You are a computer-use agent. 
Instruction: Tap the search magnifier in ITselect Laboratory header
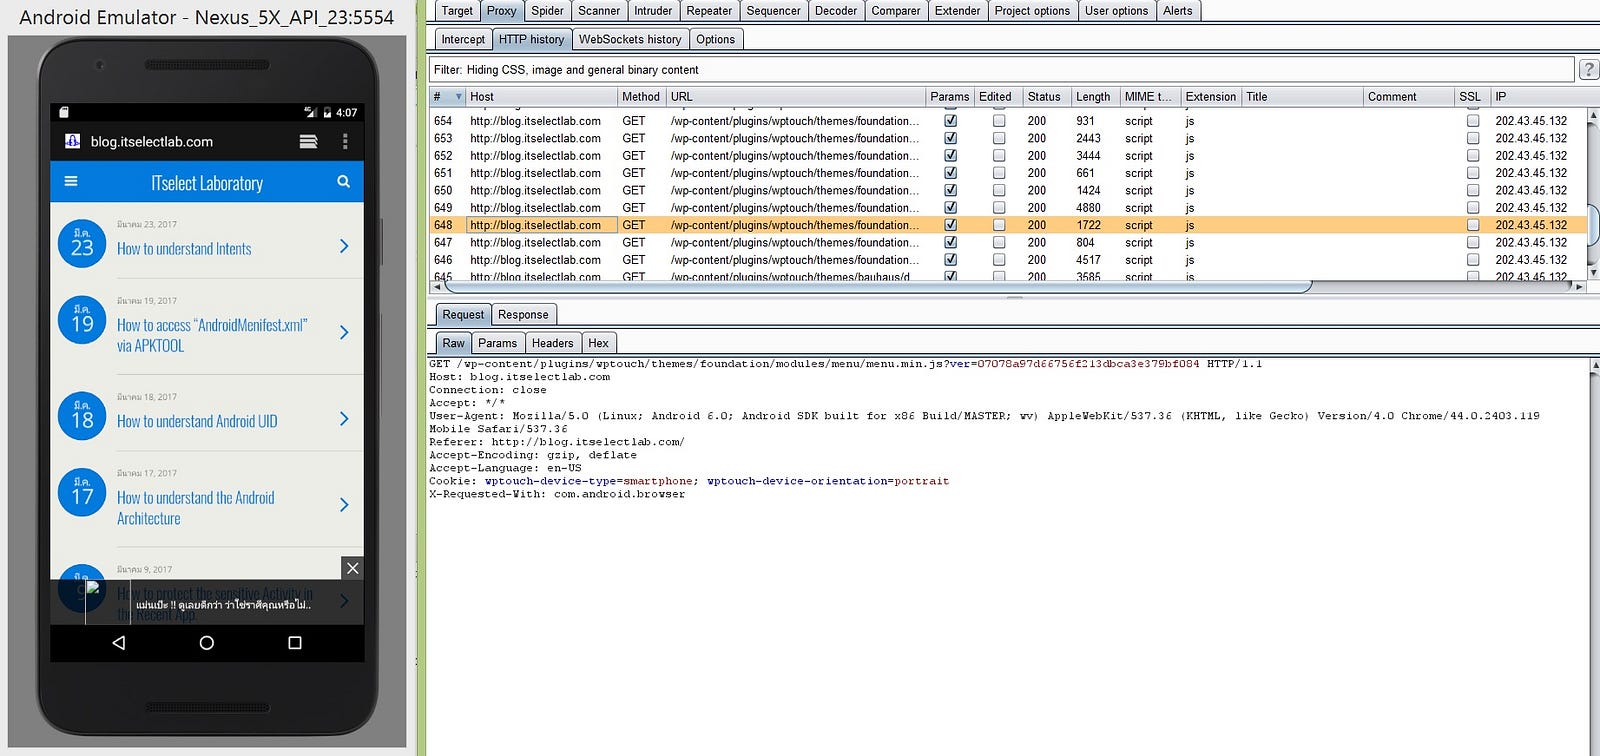[343, 182]
